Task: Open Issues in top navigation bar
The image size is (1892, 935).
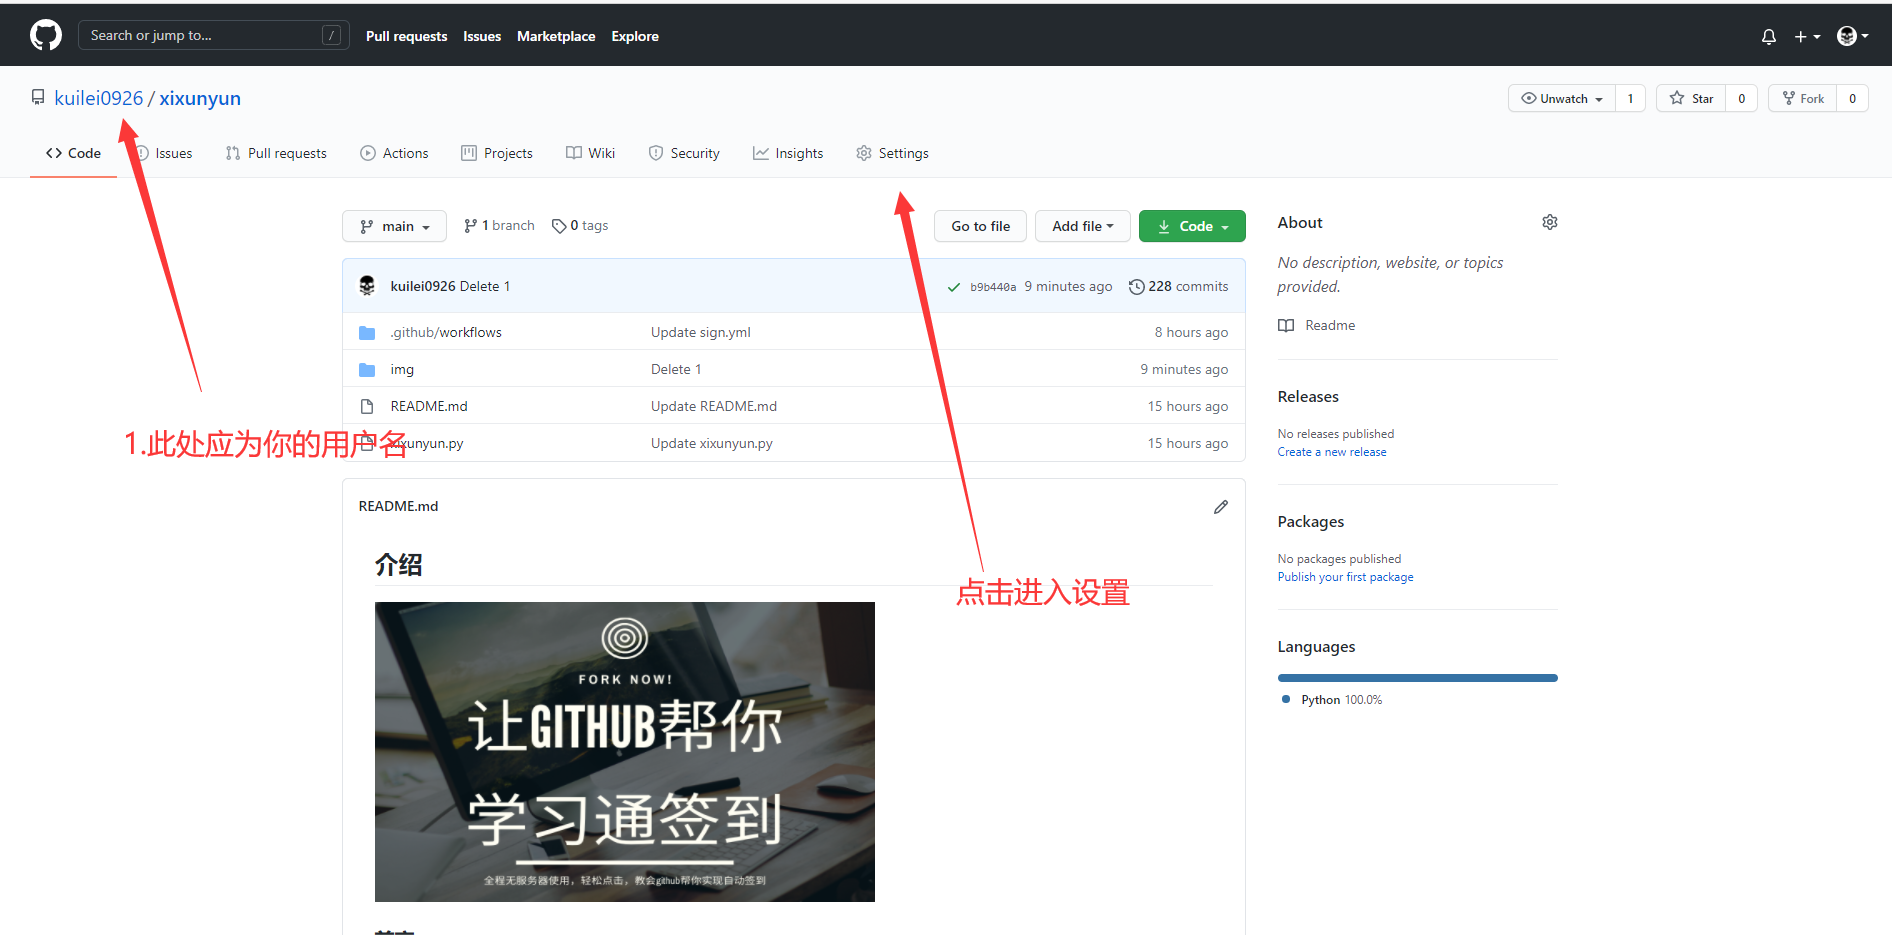Action: (x=482, y=36)
